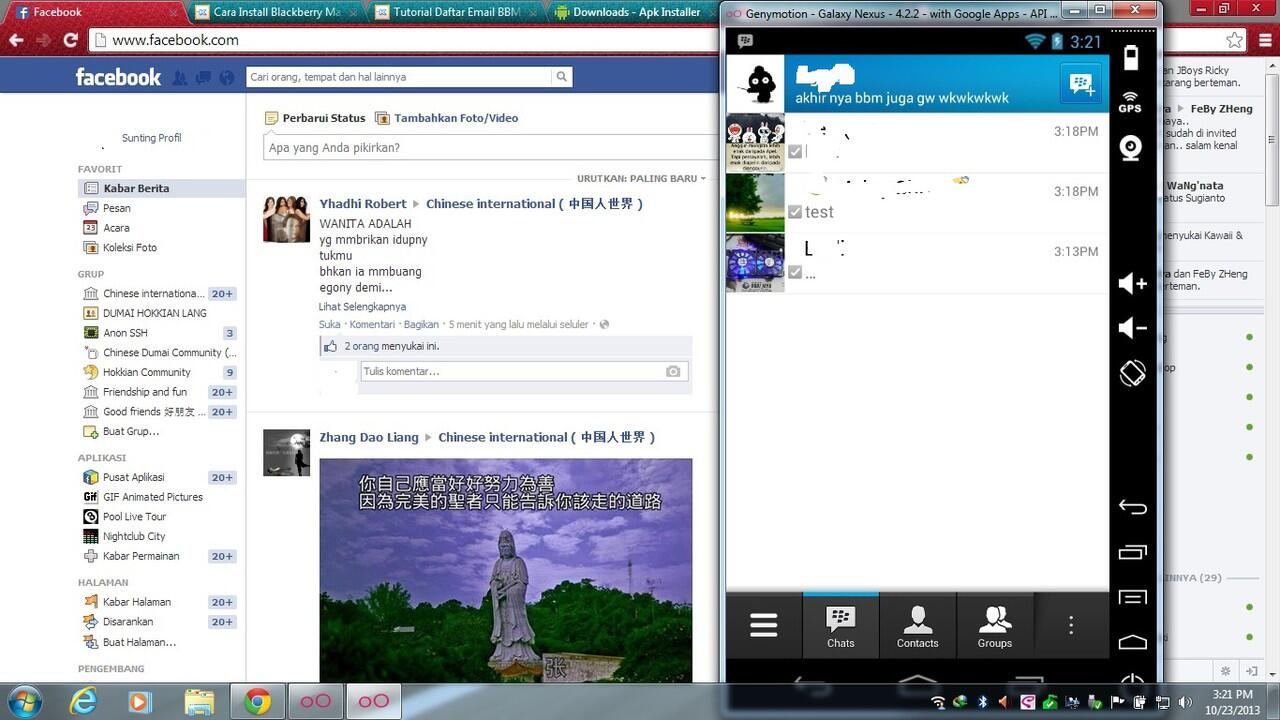Open the Genymotion GPS widget
This screenshot has width=1280, height=720.
coord(1130,100)
